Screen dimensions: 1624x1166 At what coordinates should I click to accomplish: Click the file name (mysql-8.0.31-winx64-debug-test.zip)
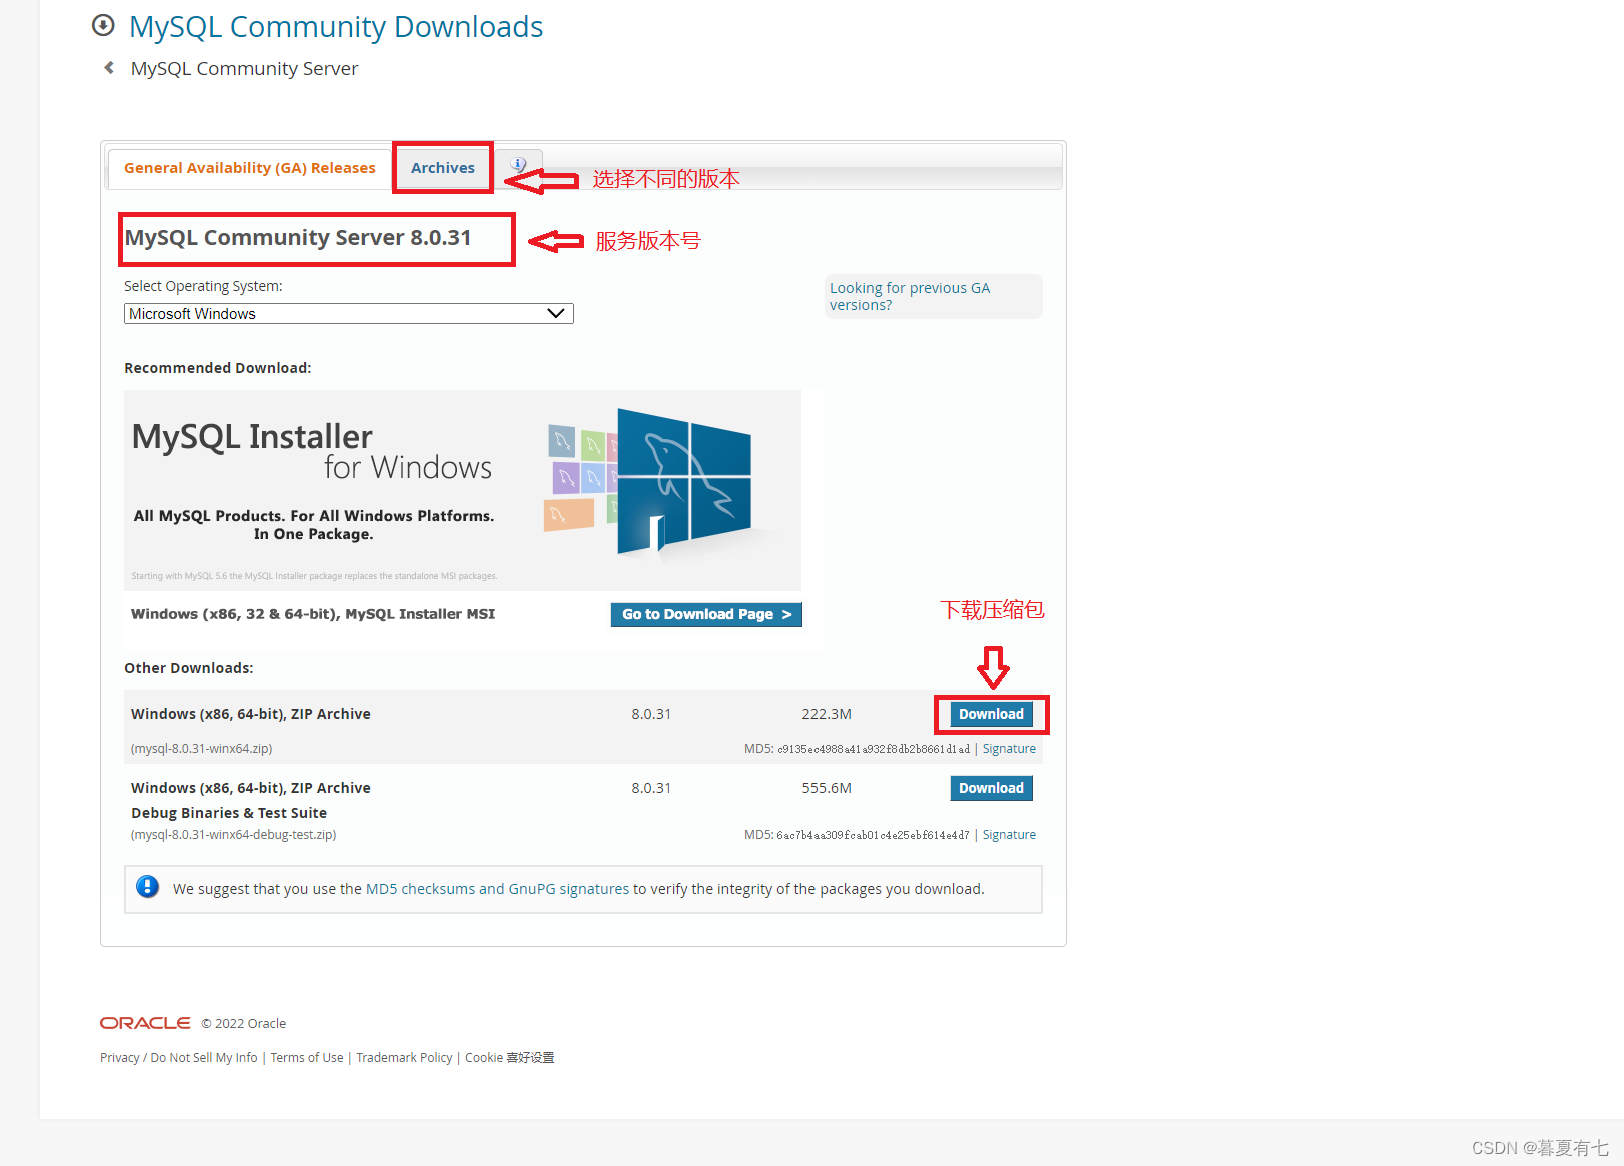point(234,834)
